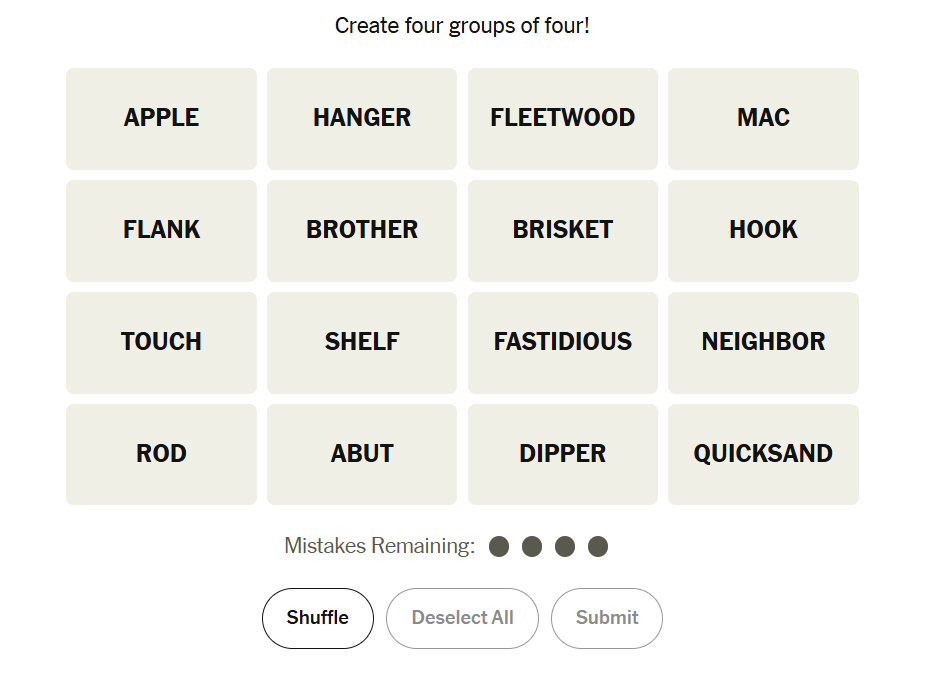Image resolution: width=929 pixels, height=688 pixels.
Task: Shuffle the word tiles
Action: 317,618
